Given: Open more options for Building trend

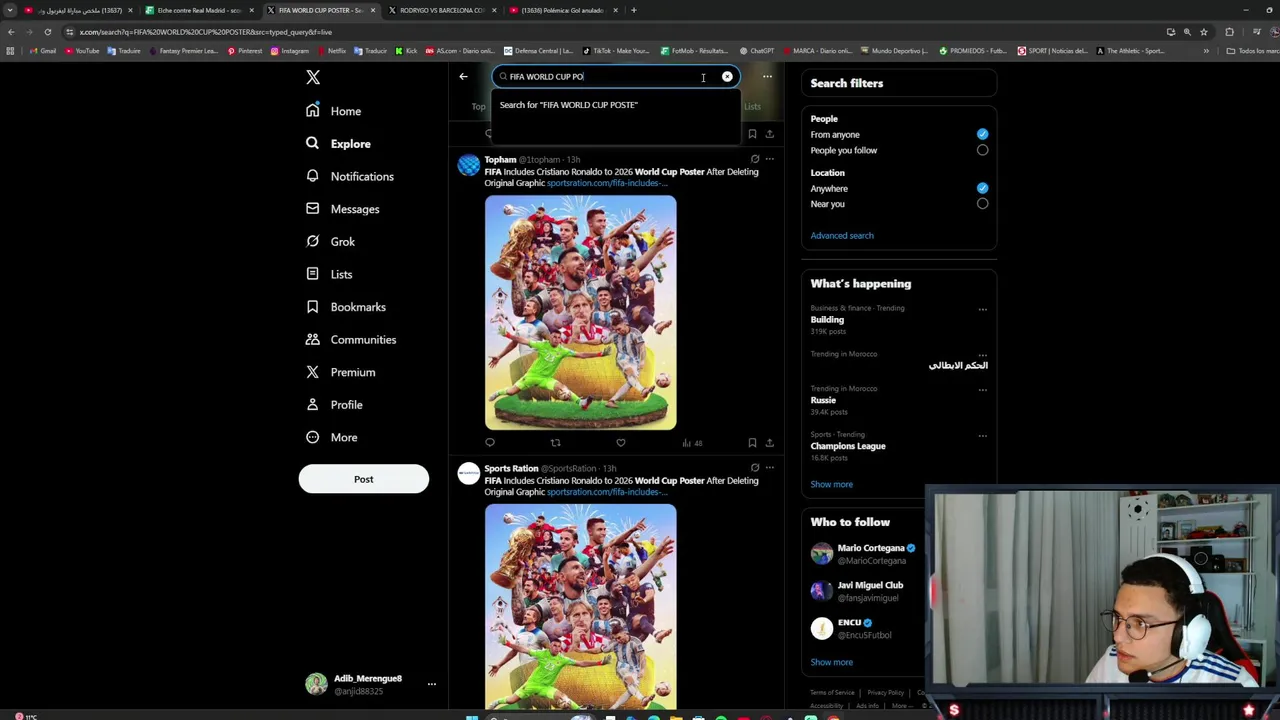Looking at the screenshot, I should [982, 309].
